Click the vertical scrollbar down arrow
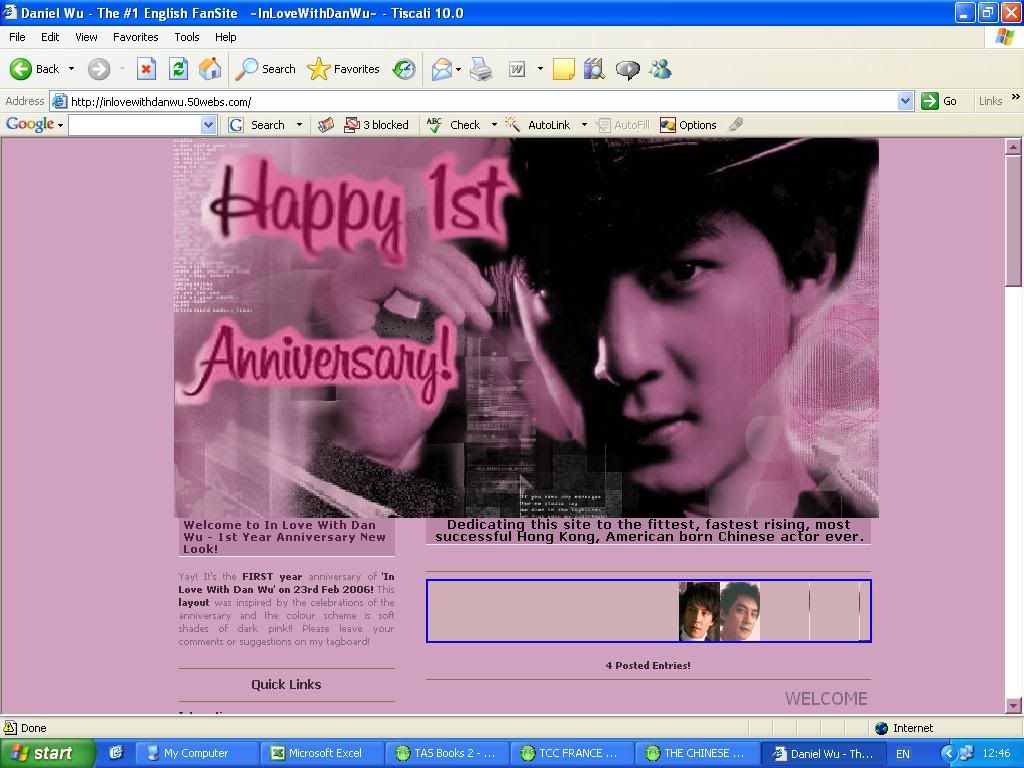This screenshot has height=768, width=1024. 1013,705
